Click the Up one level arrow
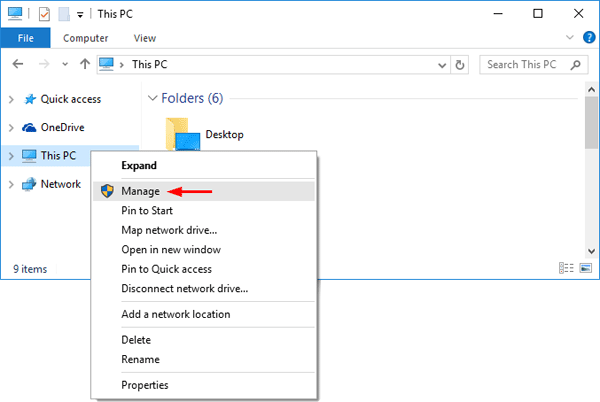 [84, 64]
